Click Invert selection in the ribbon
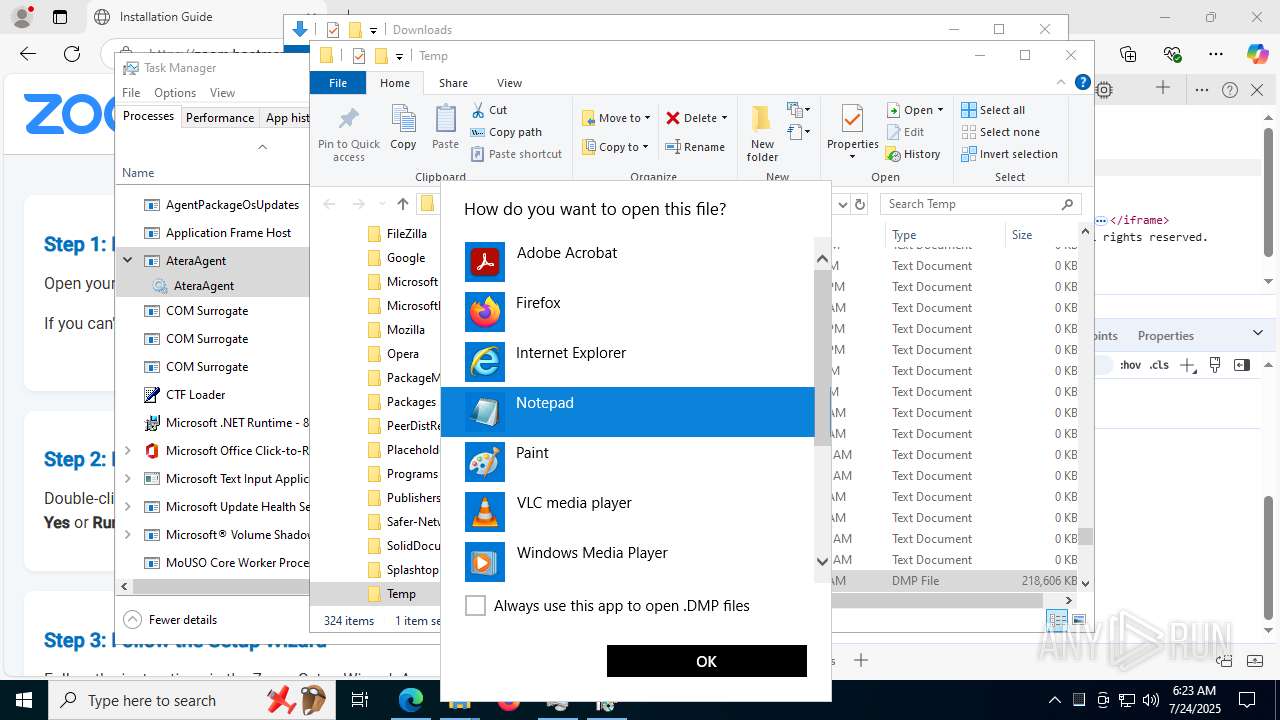Image resolution: width=1280 pixels, height=720 pixels. coord(1009,154)
